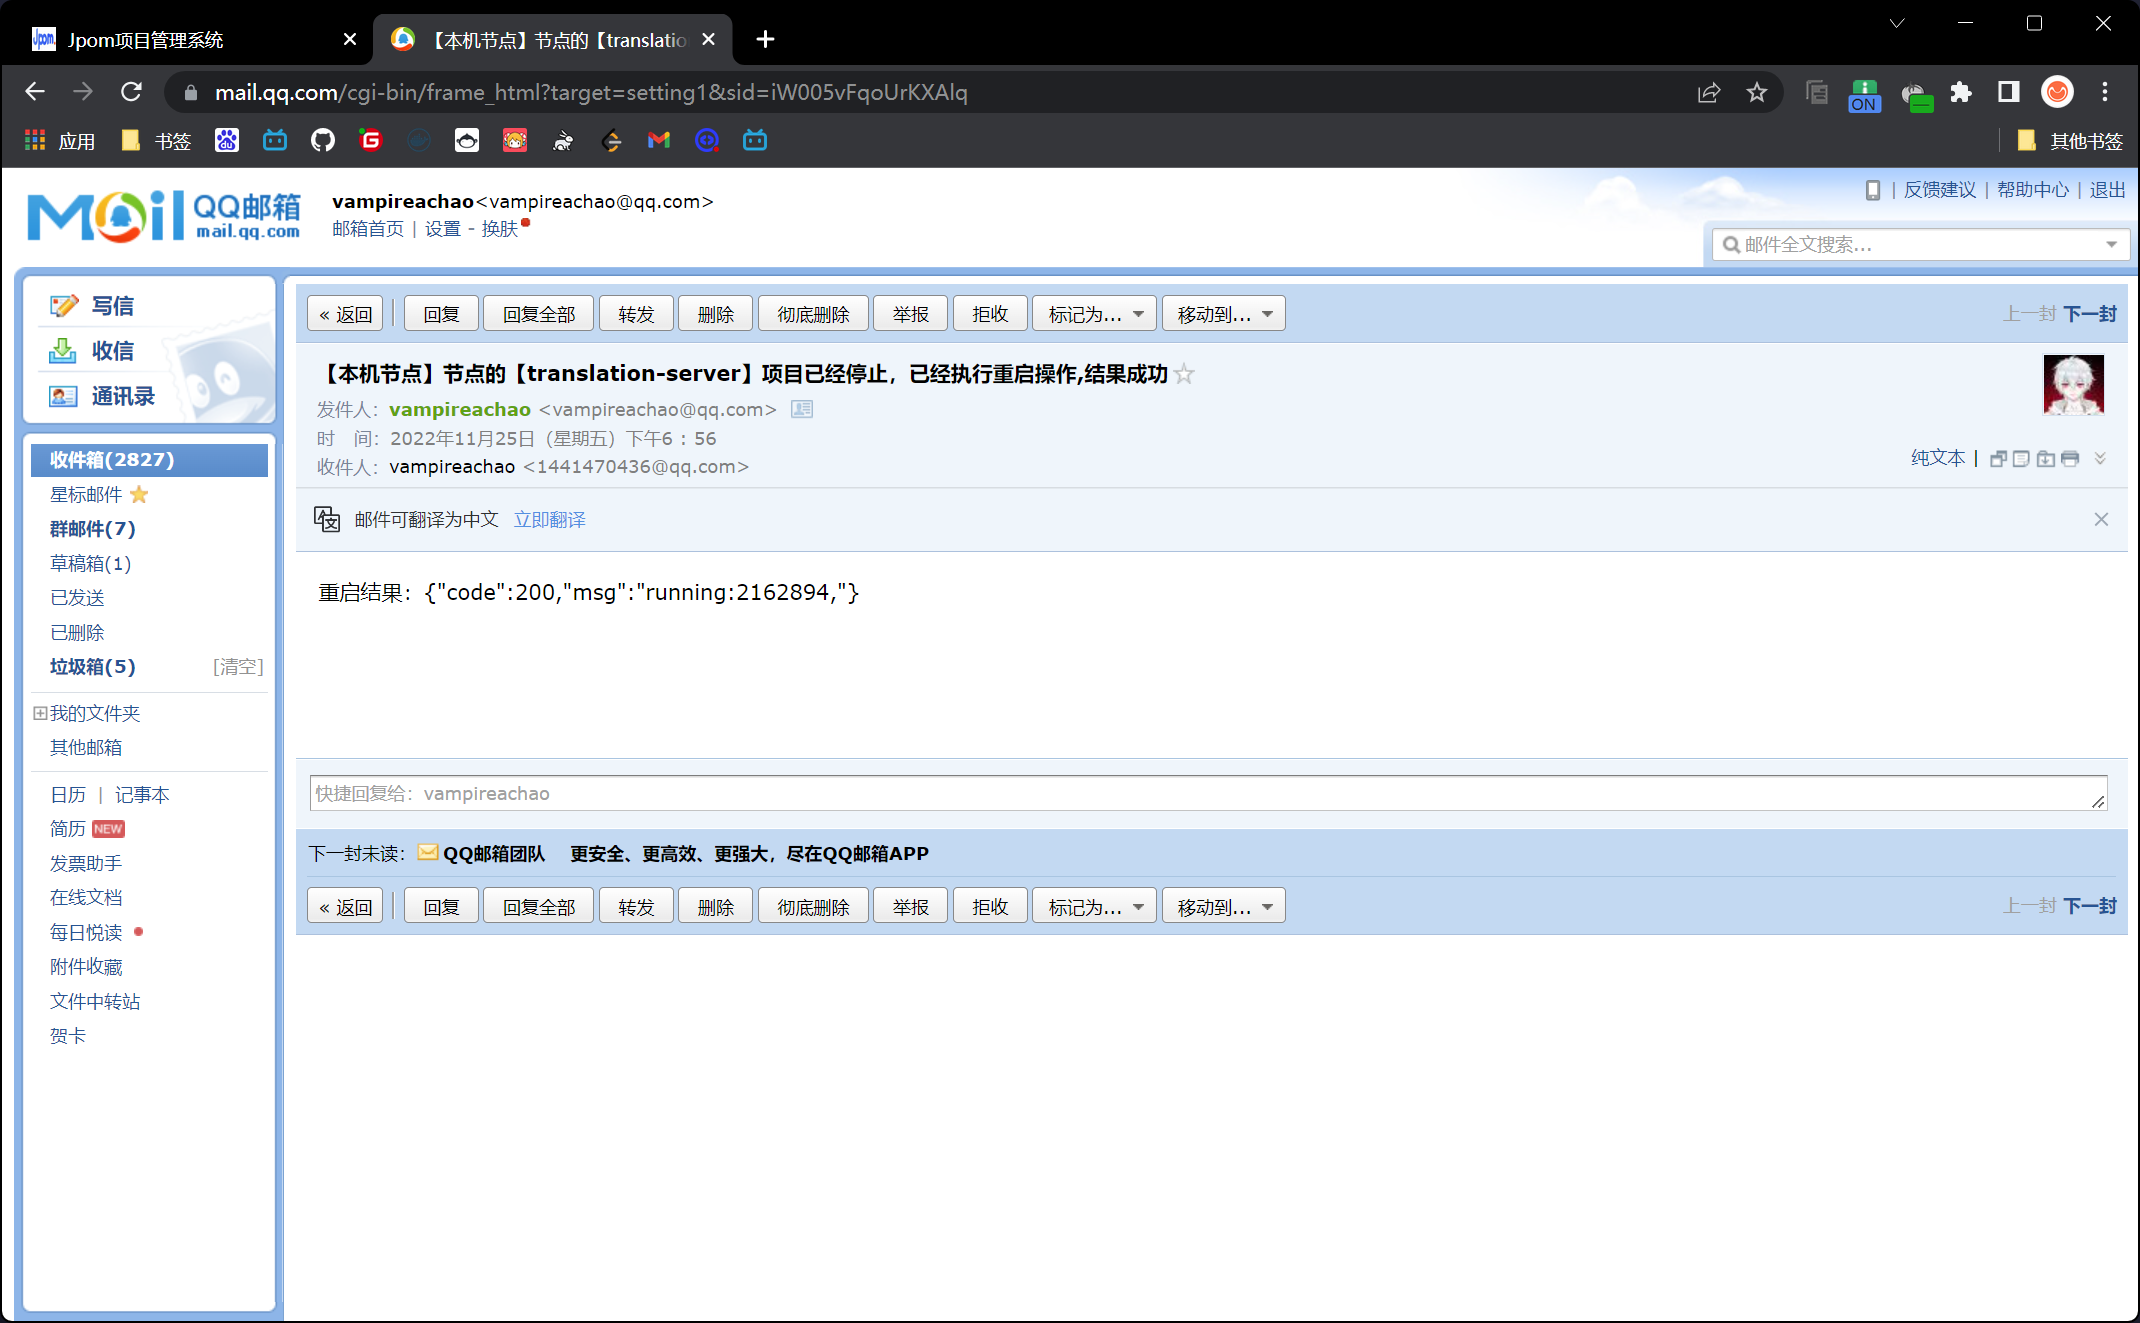Open email in new window icon
This screenshot has height=1323, width=2140.
click(x=1998, y=459)
